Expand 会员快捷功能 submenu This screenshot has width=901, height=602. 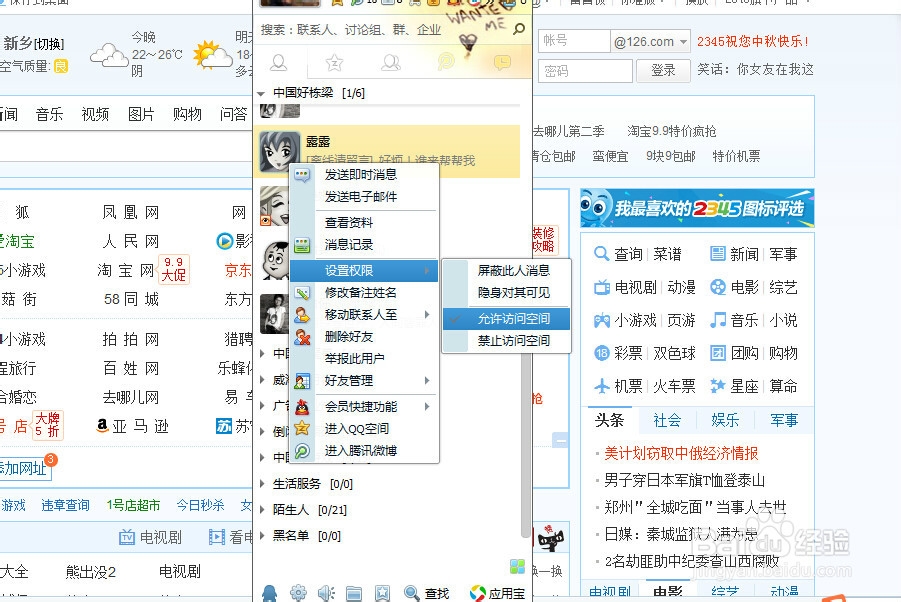[364, 407]
